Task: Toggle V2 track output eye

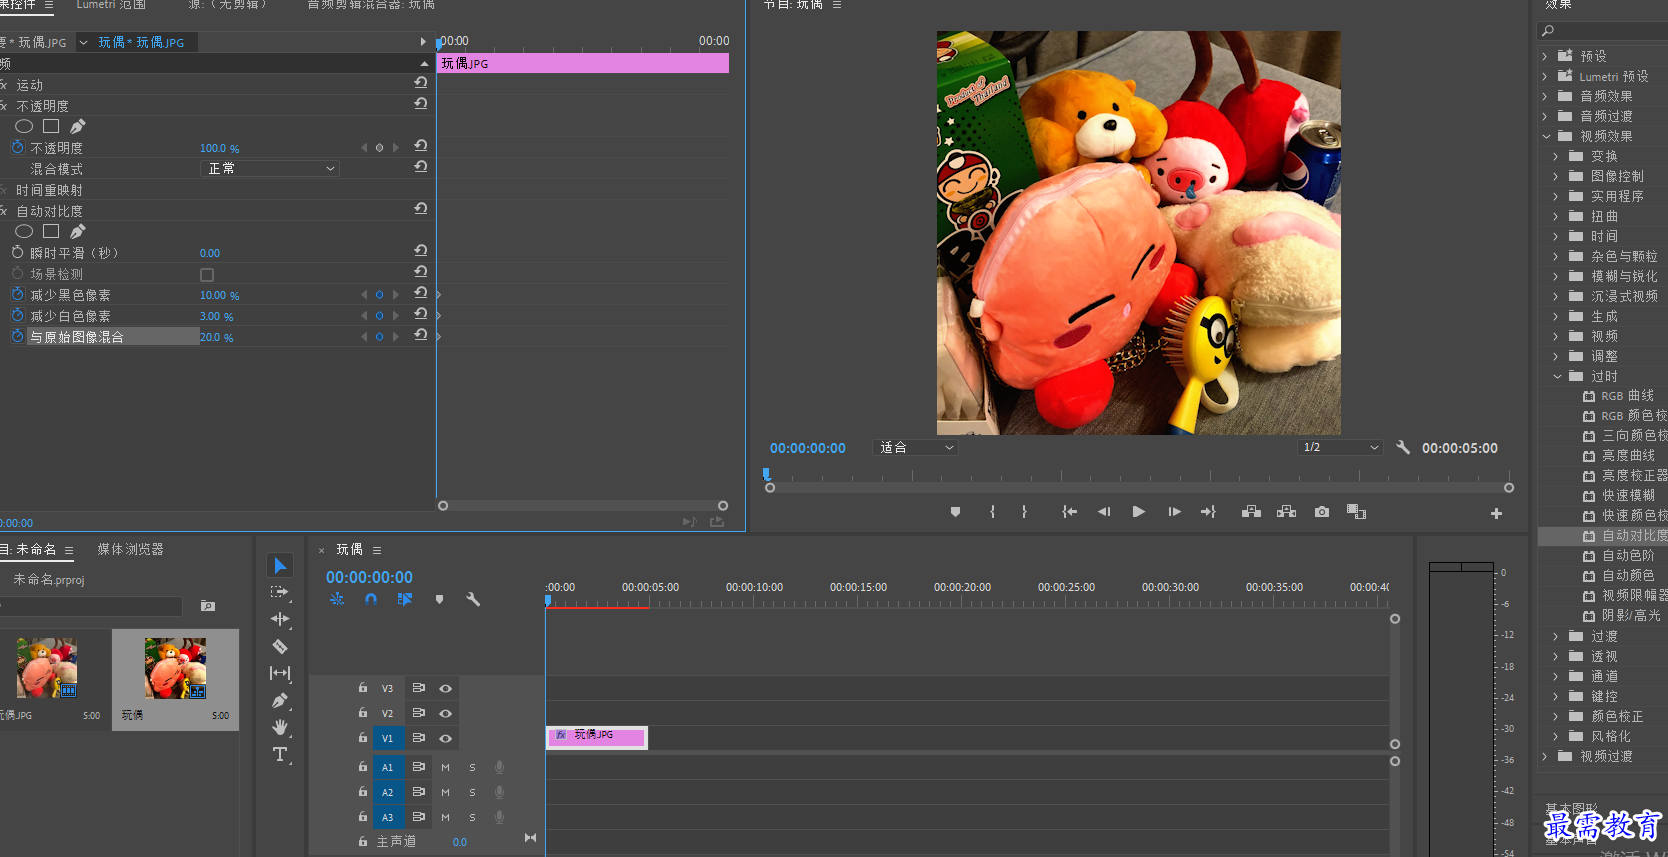Action: [446, 713]
